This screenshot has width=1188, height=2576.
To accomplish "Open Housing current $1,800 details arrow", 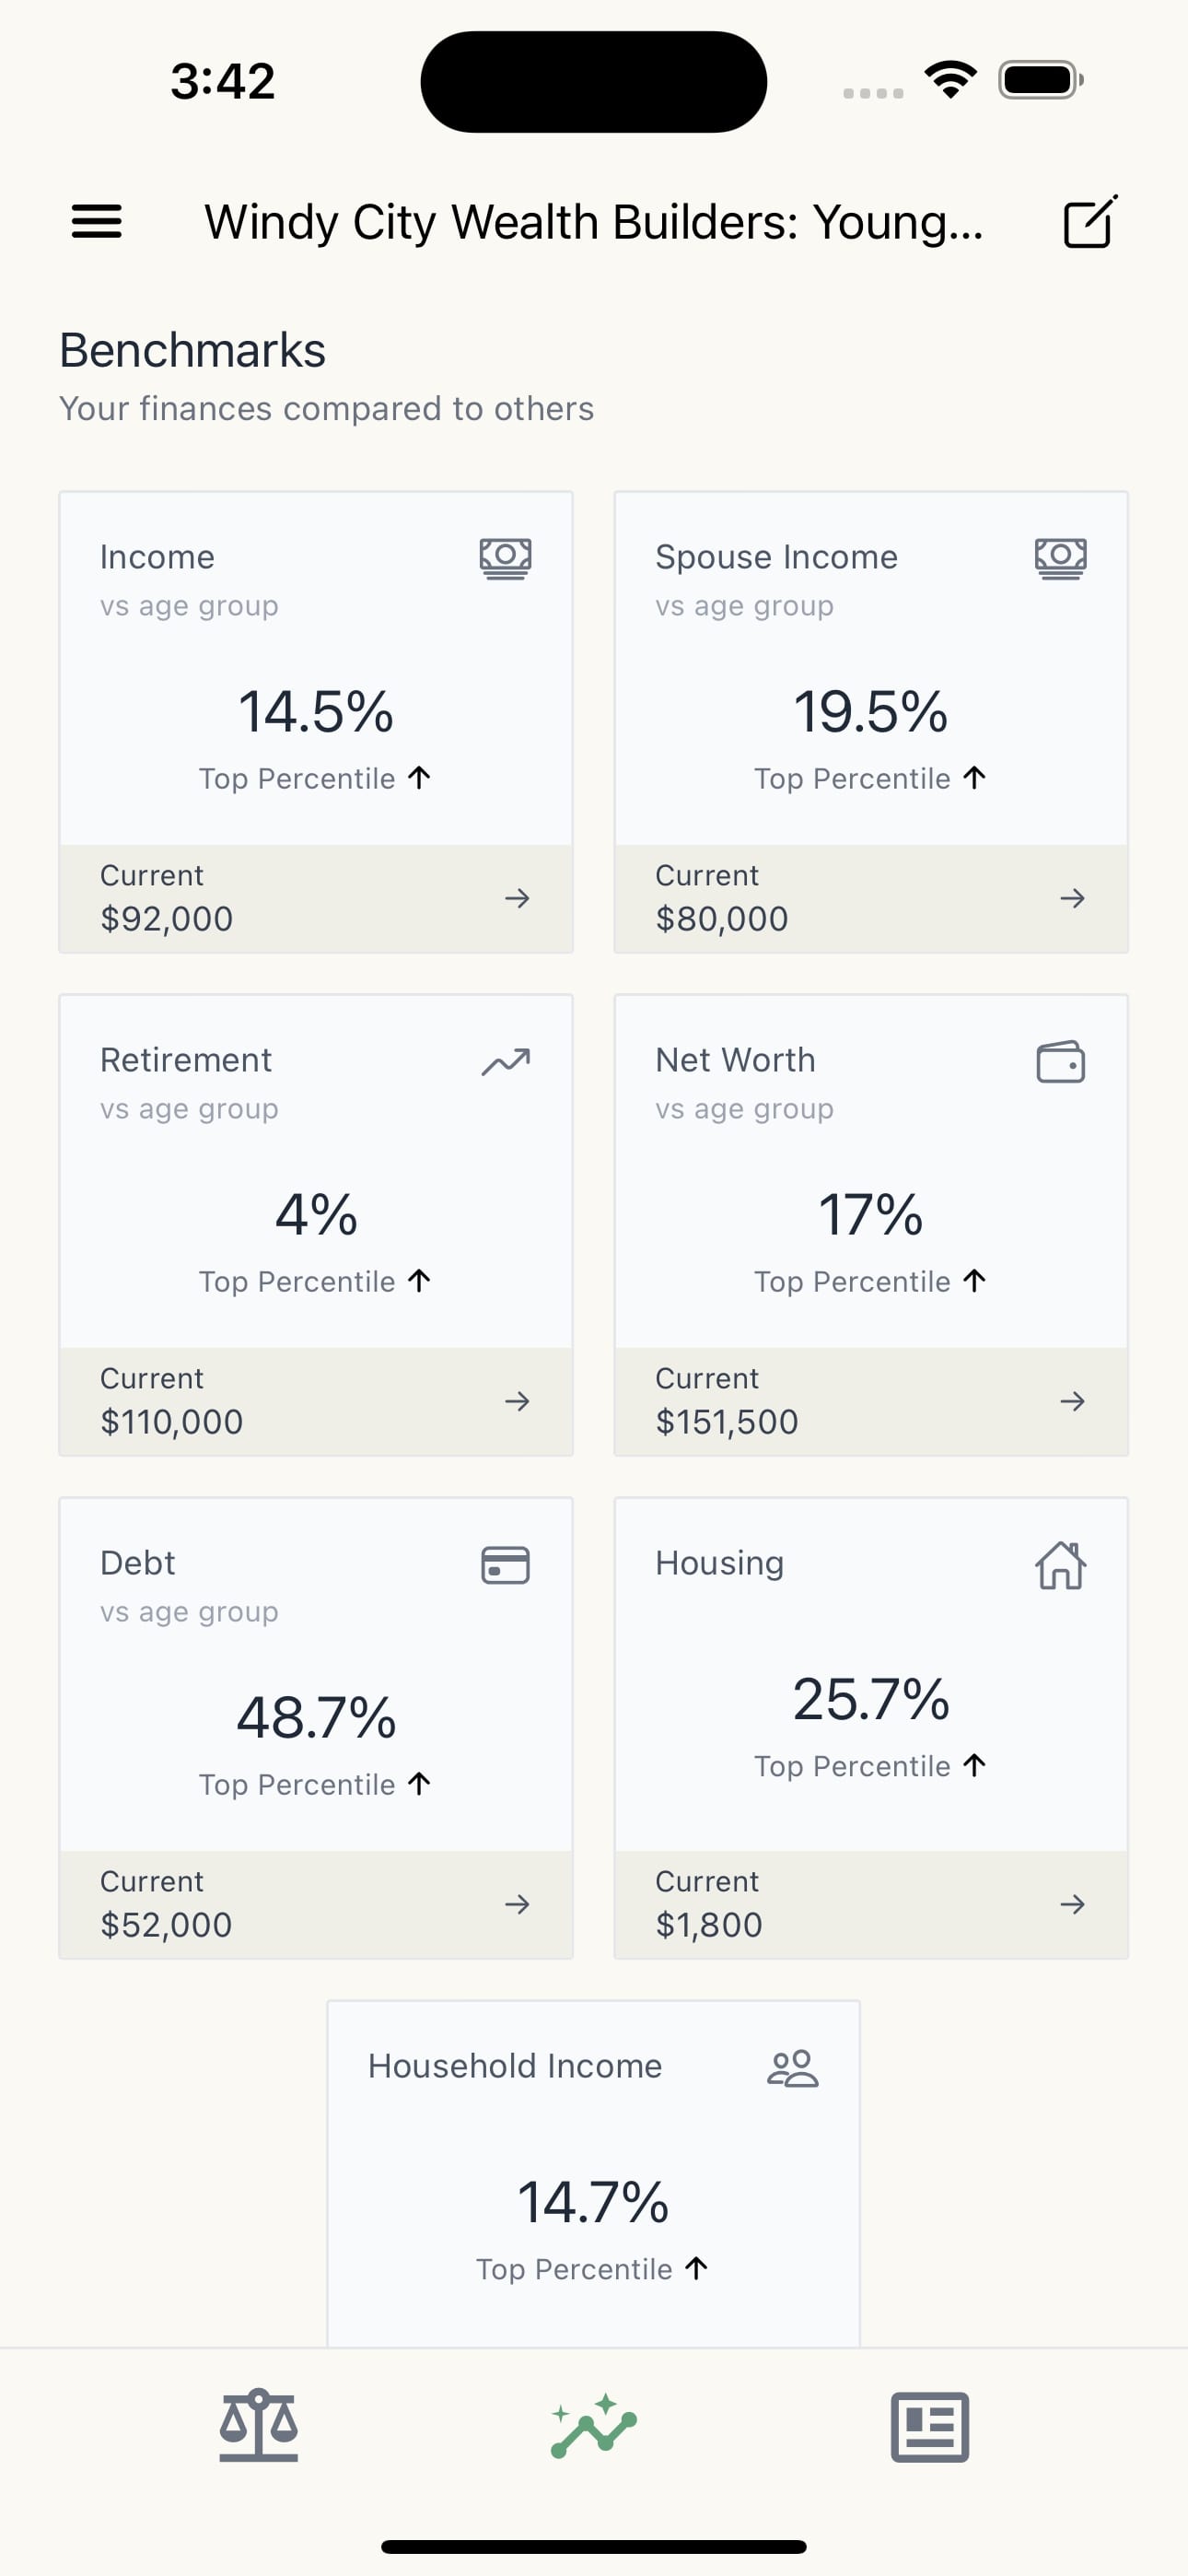I will click(1072, 1904).
